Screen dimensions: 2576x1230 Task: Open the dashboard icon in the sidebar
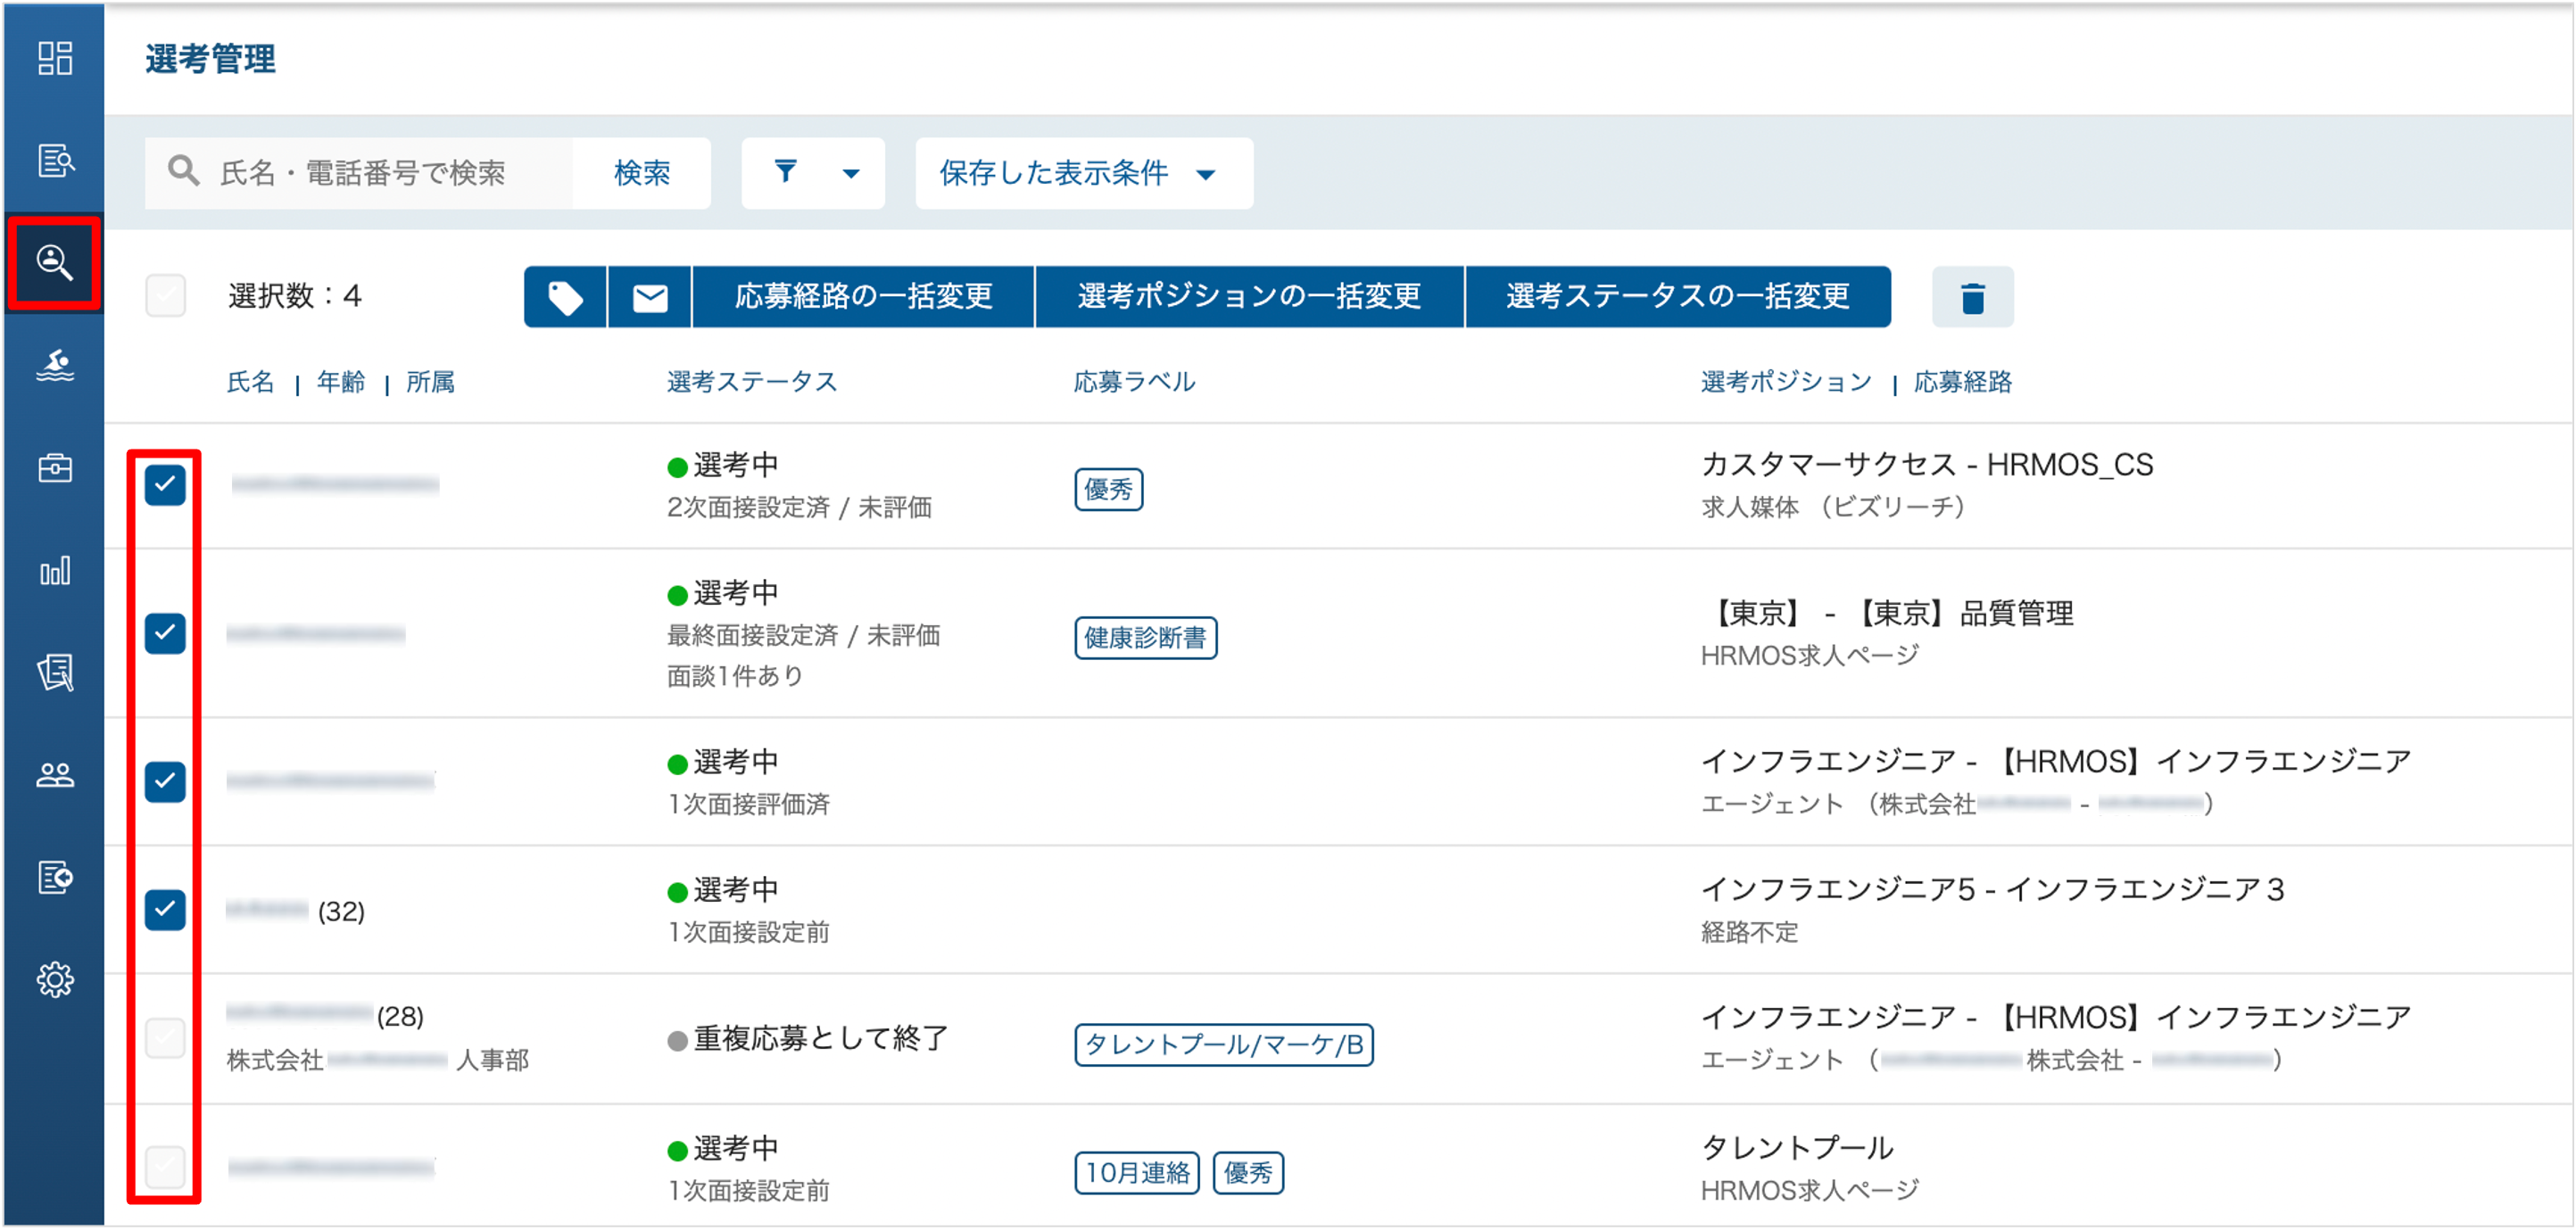[55, 58]
